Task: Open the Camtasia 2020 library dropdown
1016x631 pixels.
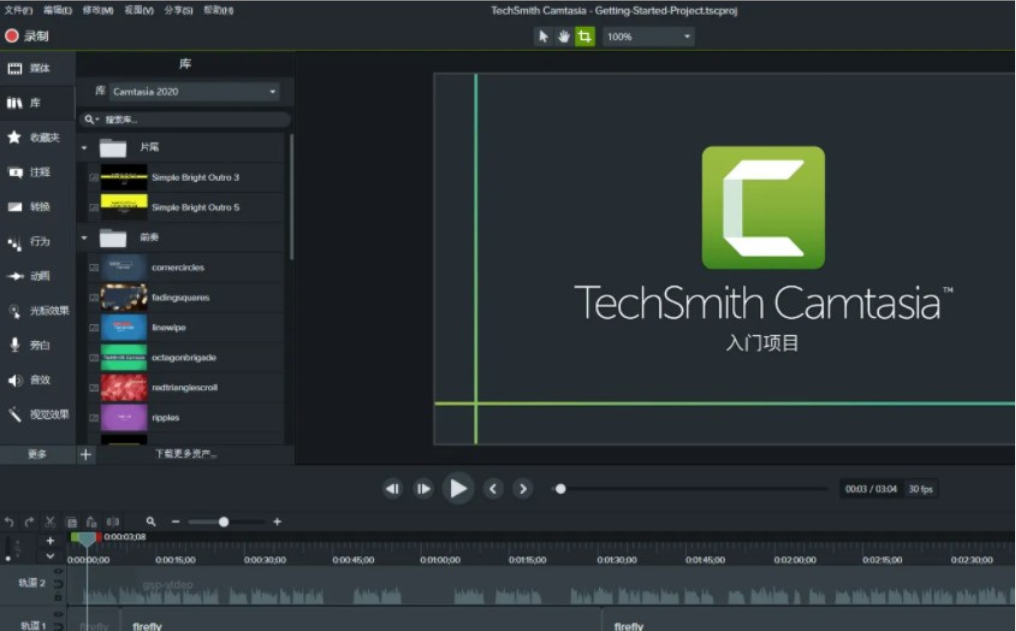Action: coord(194,92)
